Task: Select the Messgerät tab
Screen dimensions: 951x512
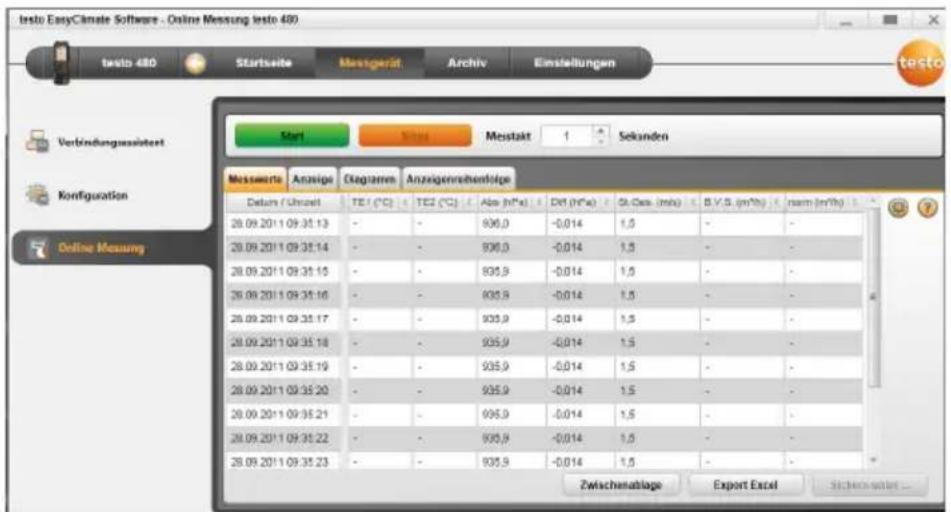Action: tap(369, 63)
